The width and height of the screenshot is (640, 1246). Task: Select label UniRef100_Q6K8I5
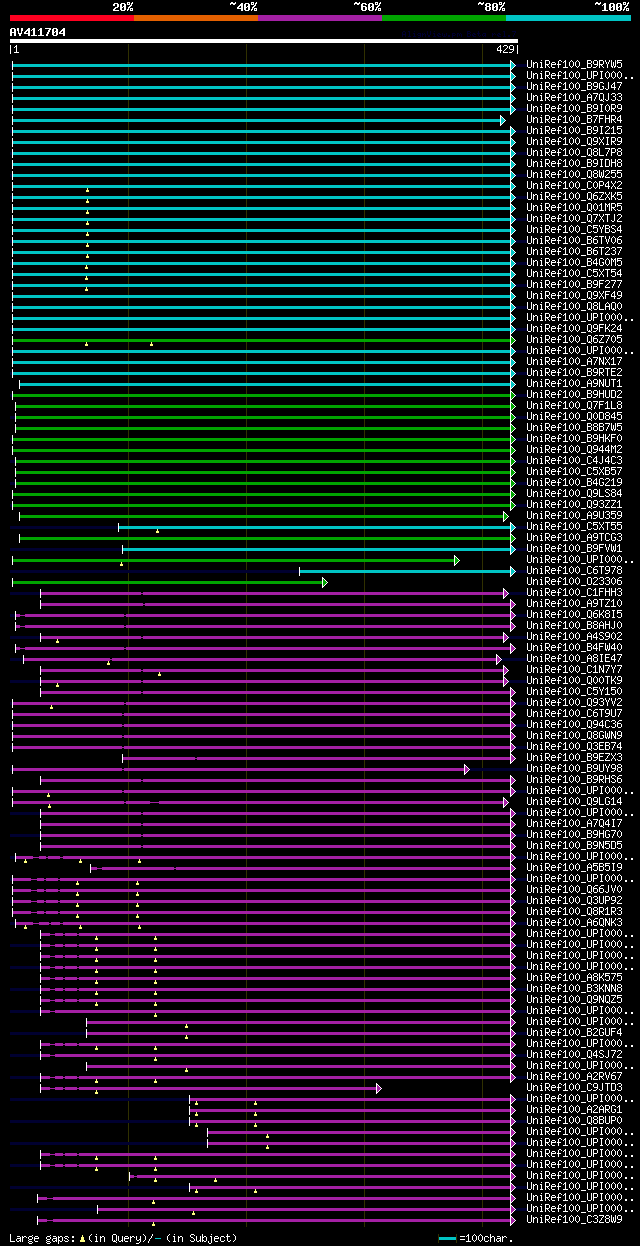click(x=574, y=615)
